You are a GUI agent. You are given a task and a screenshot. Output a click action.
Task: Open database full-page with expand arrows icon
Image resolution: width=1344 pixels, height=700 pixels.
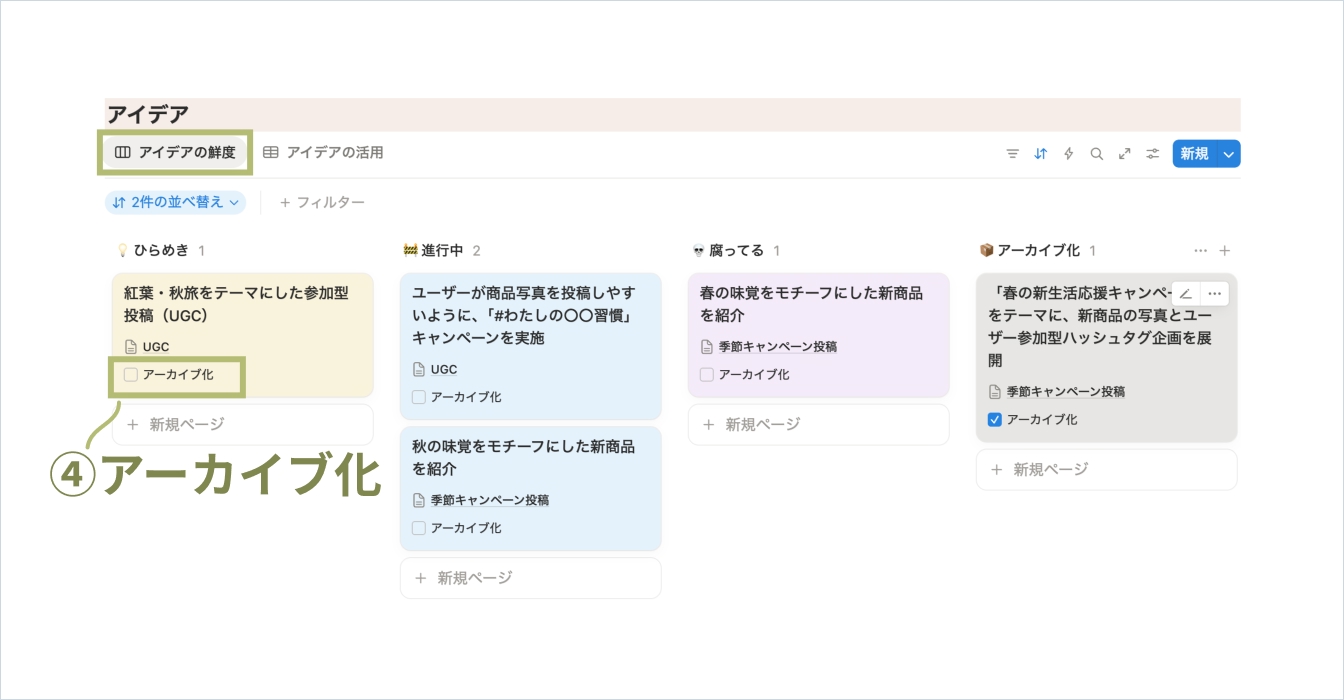point(1124,154)
